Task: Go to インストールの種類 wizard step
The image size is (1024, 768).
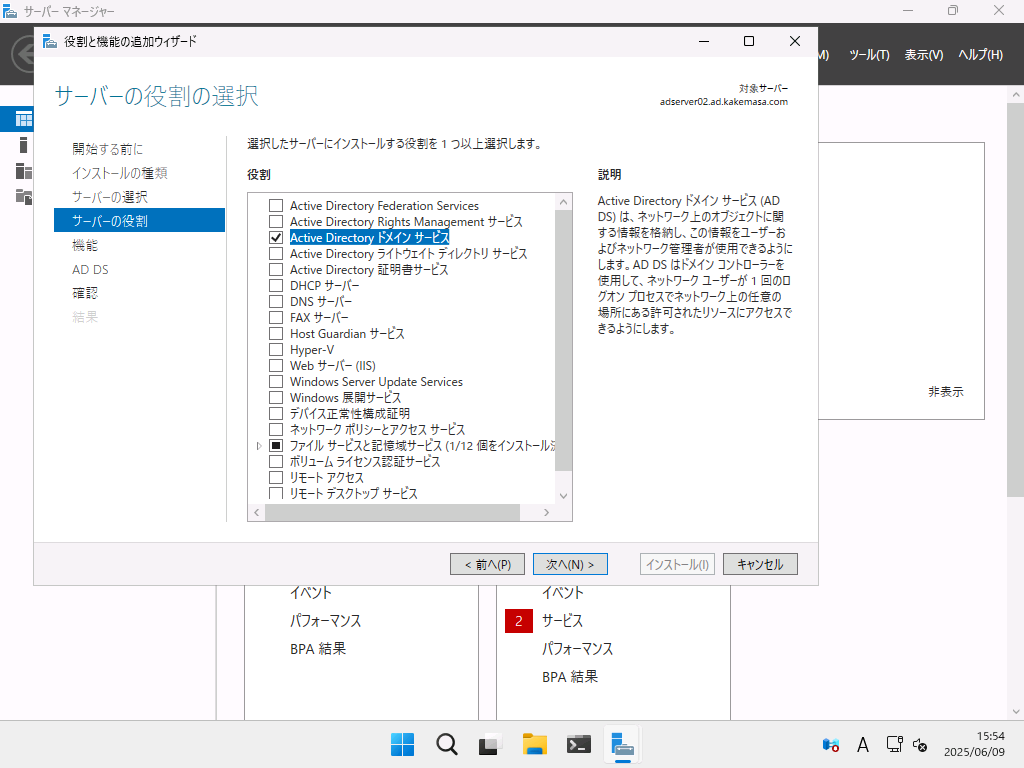Action: 120,173
